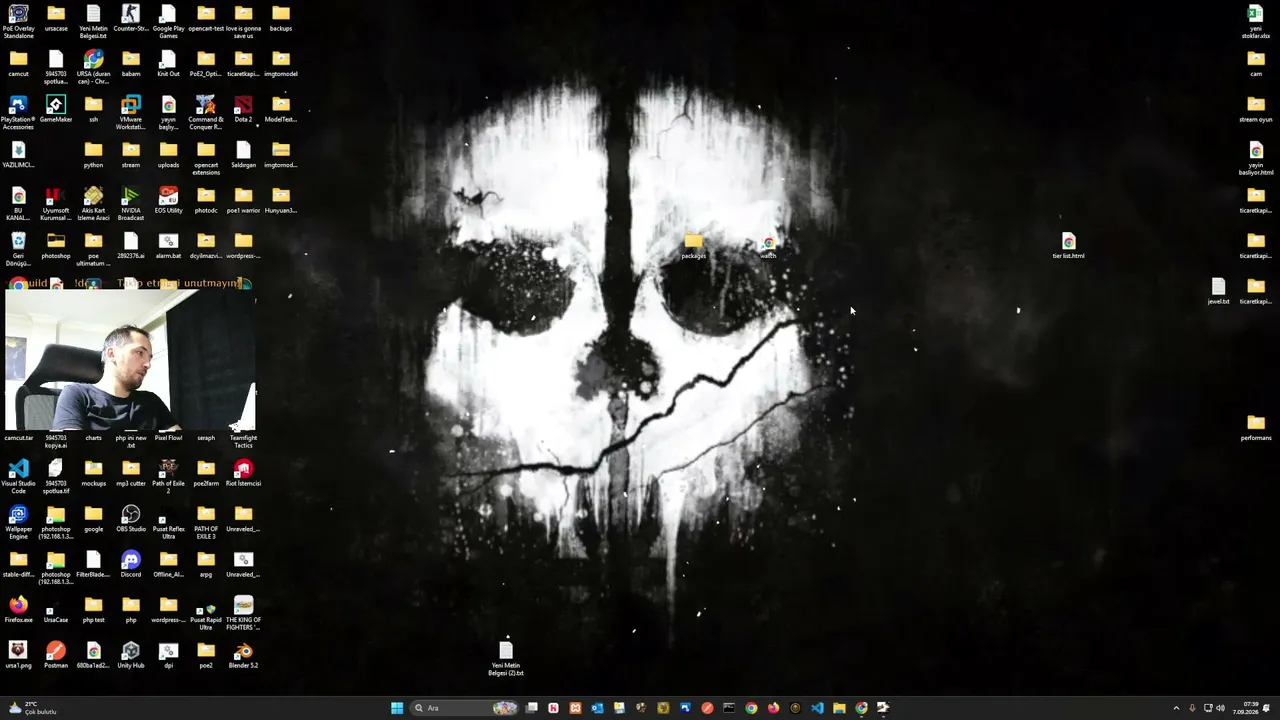This screenshot has height=720, width=1280.
Task: Select the Visual Studio Code desktop icon
Action: [x=18, y=477]
